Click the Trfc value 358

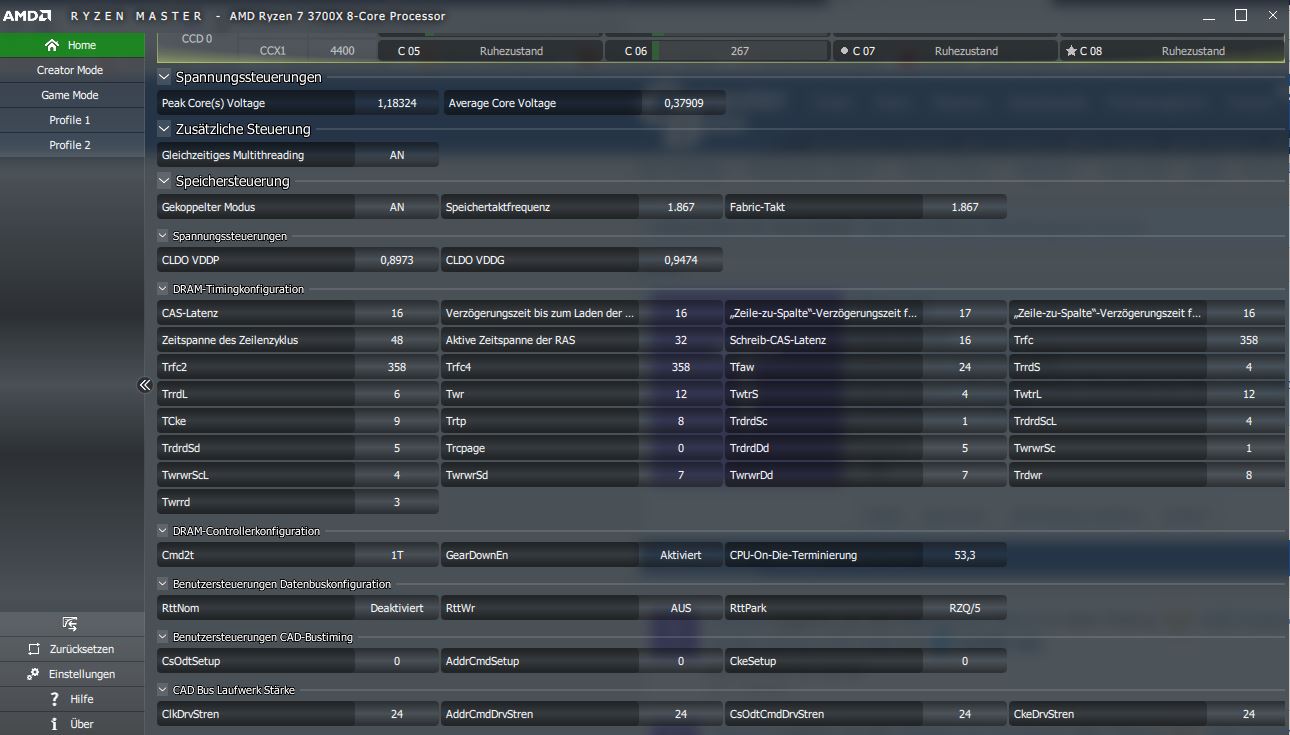1248,340
